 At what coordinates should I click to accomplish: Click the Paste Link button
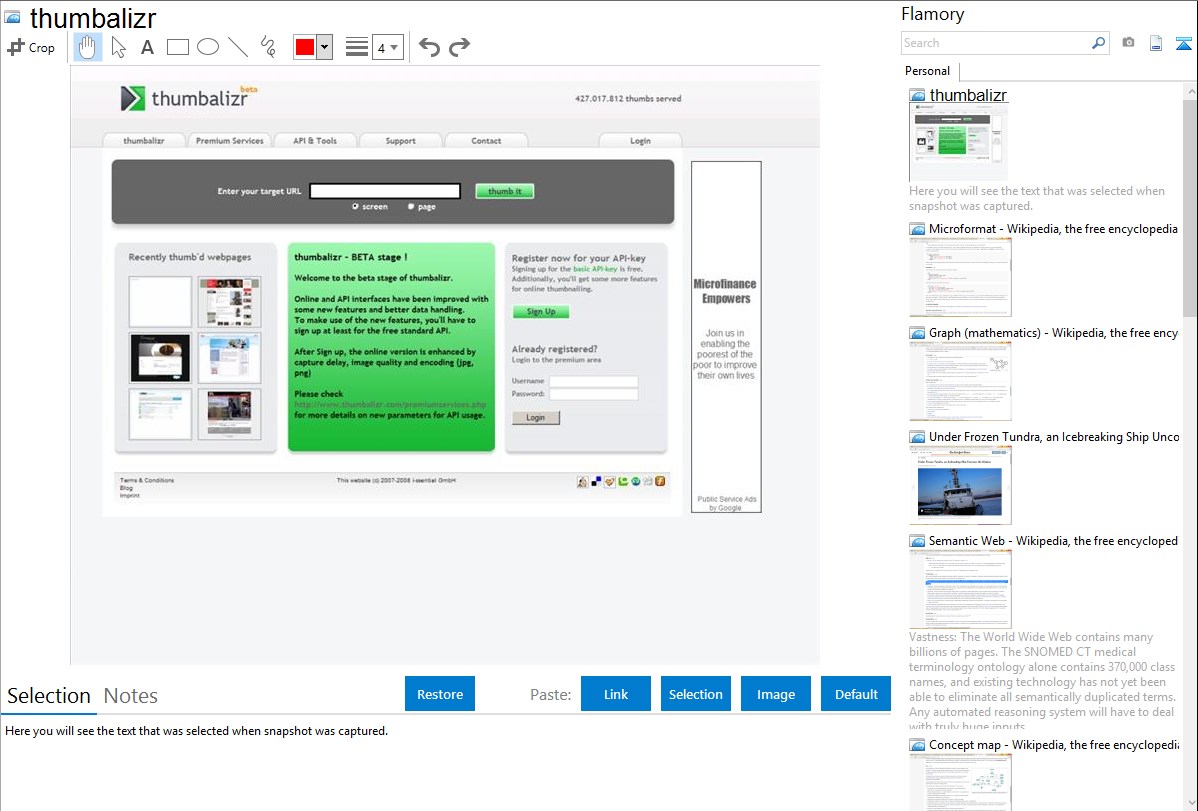click(616, 694)
